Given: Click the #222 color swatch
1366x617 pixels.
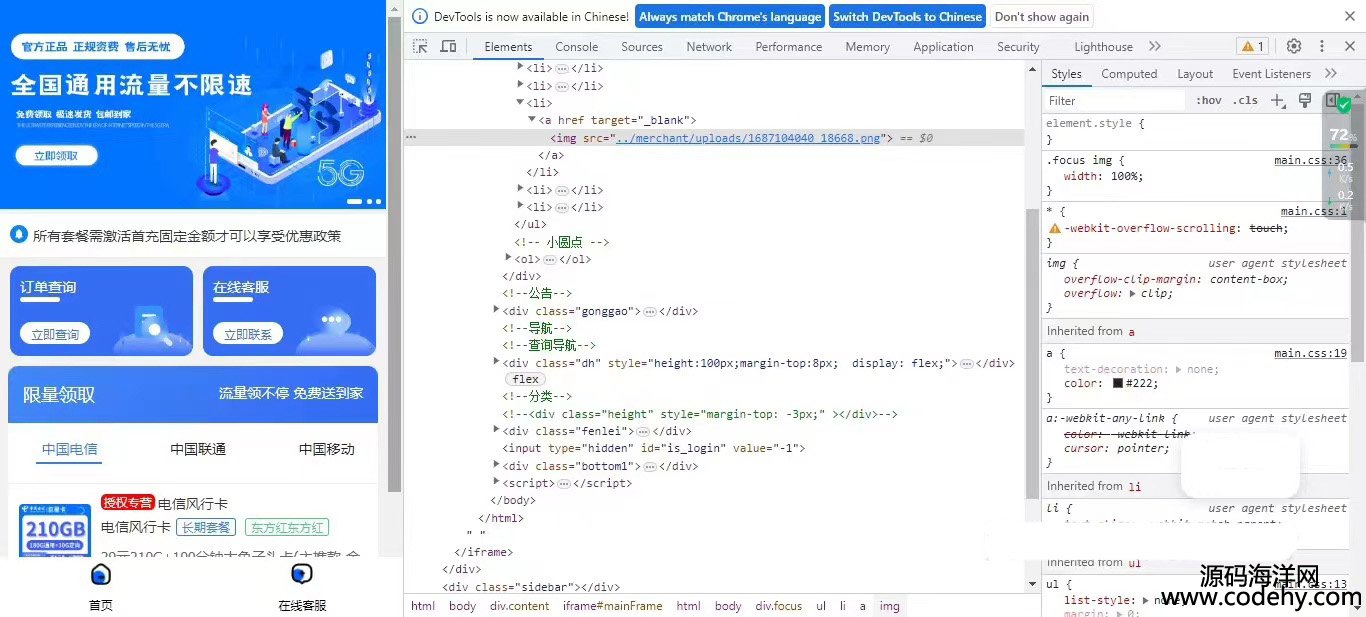Looking at the screenshot, I should click(1118, 383).
